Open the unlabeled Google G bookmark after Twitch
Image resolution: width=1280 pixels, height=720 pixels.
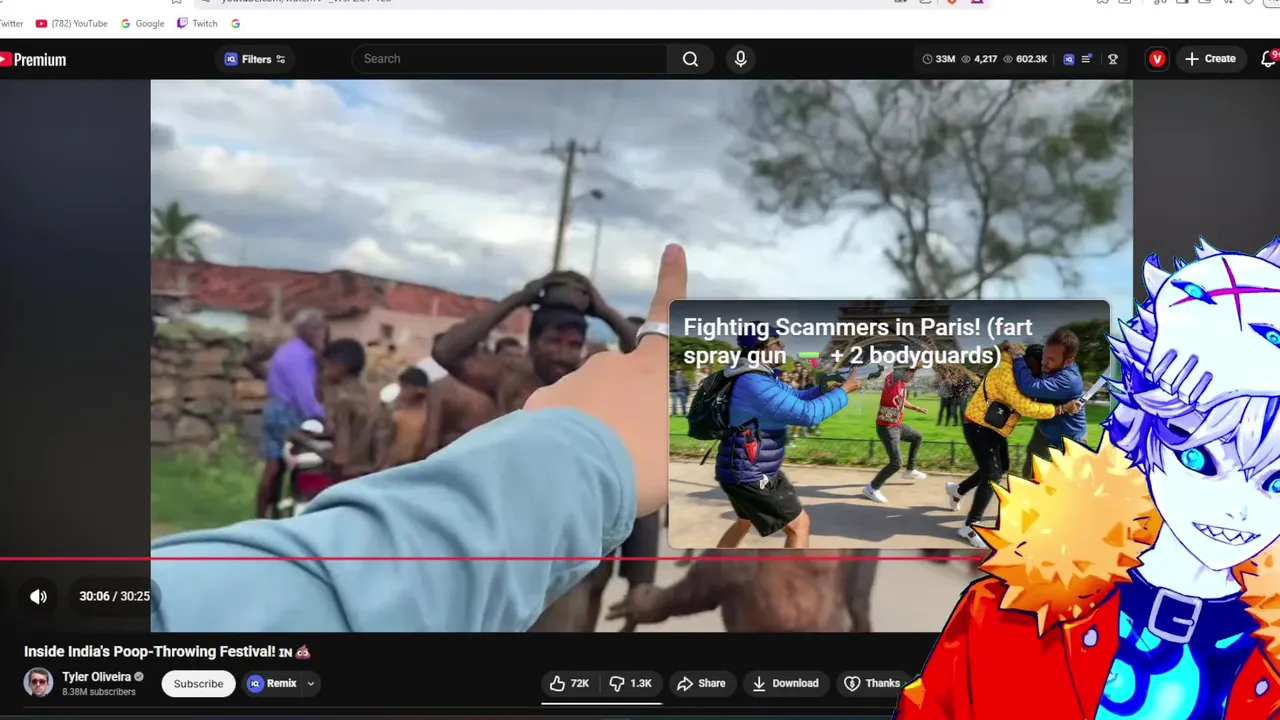coord(235,23)
